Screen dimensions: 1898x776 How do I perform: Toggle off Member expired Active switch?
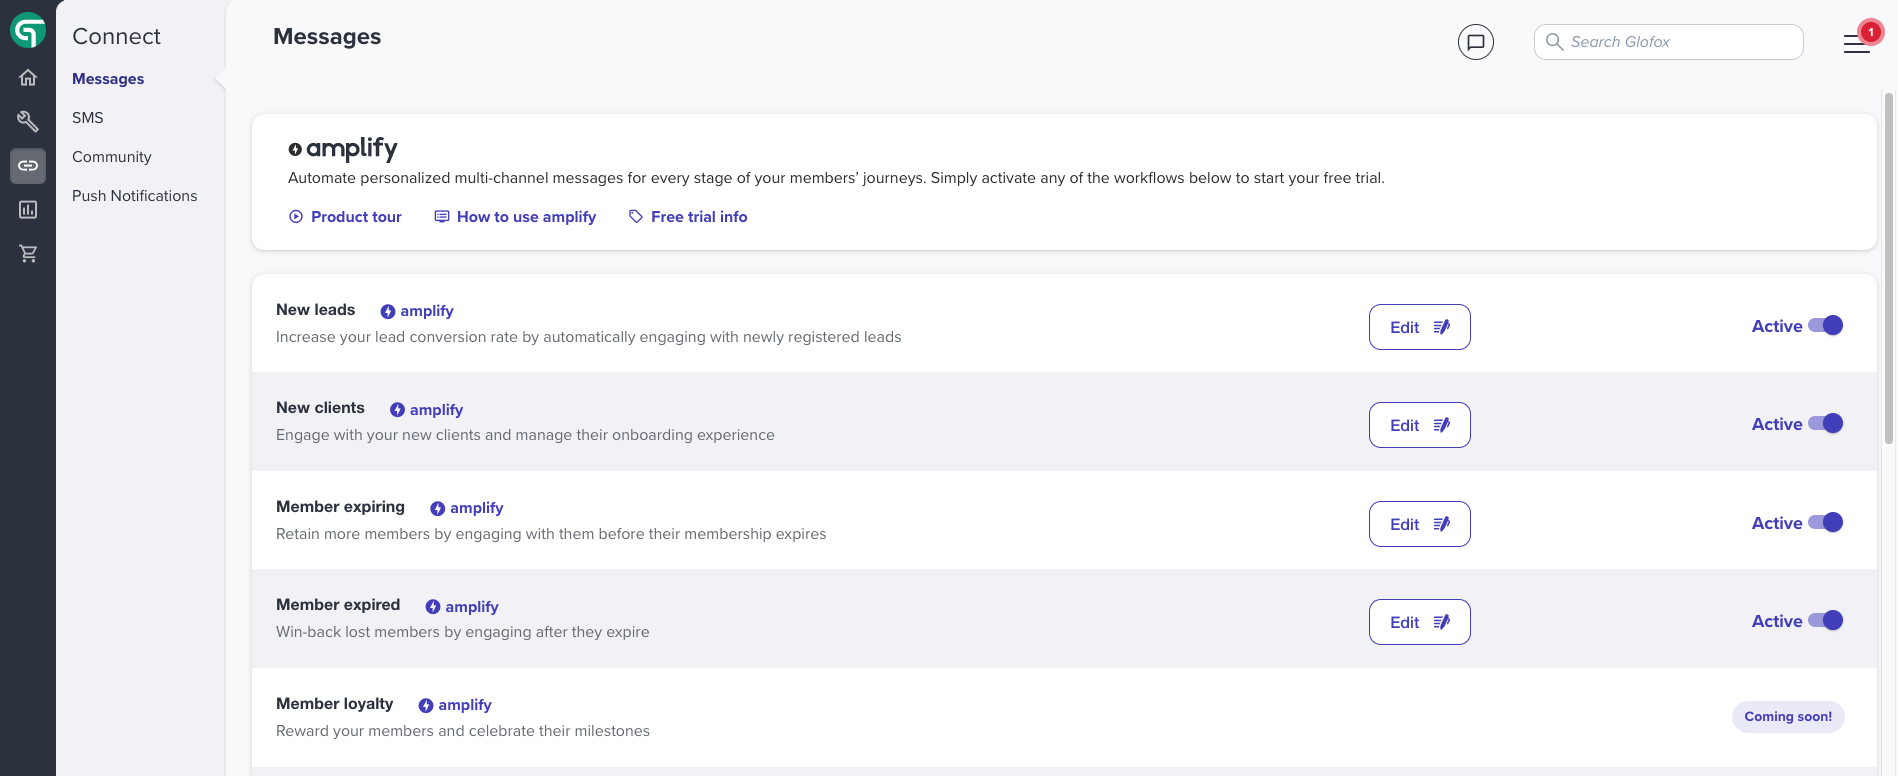tap(1826, 621)
